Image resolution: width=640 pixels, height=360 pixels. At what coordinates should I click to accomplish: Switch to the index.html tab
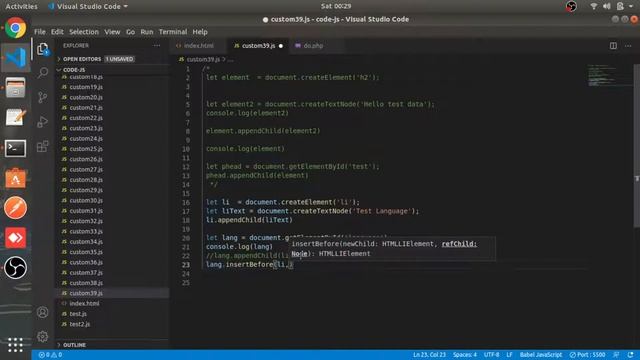click(x=198, y=46)
